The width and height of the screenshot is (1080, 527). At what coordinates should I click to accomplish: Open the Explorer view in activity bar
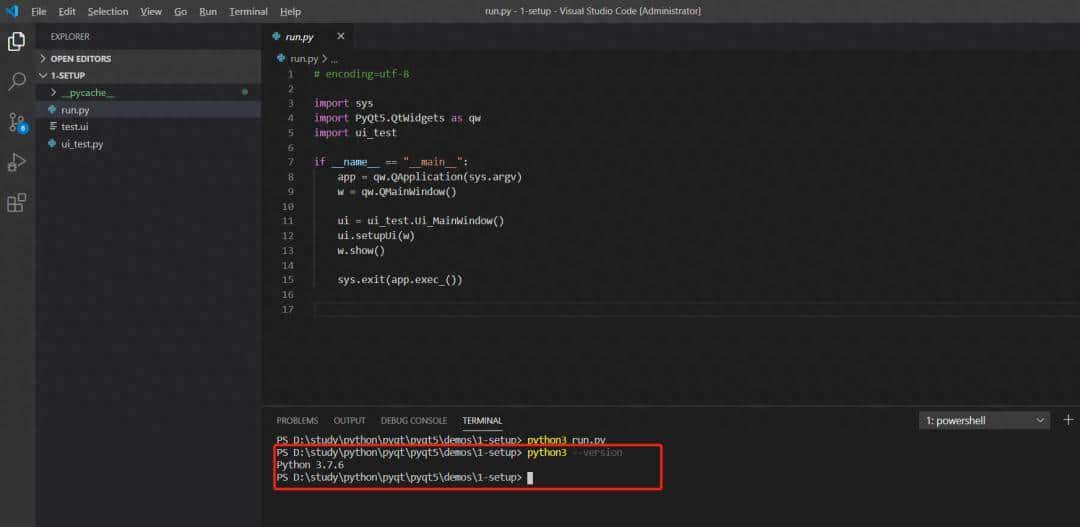click(16, 41)
